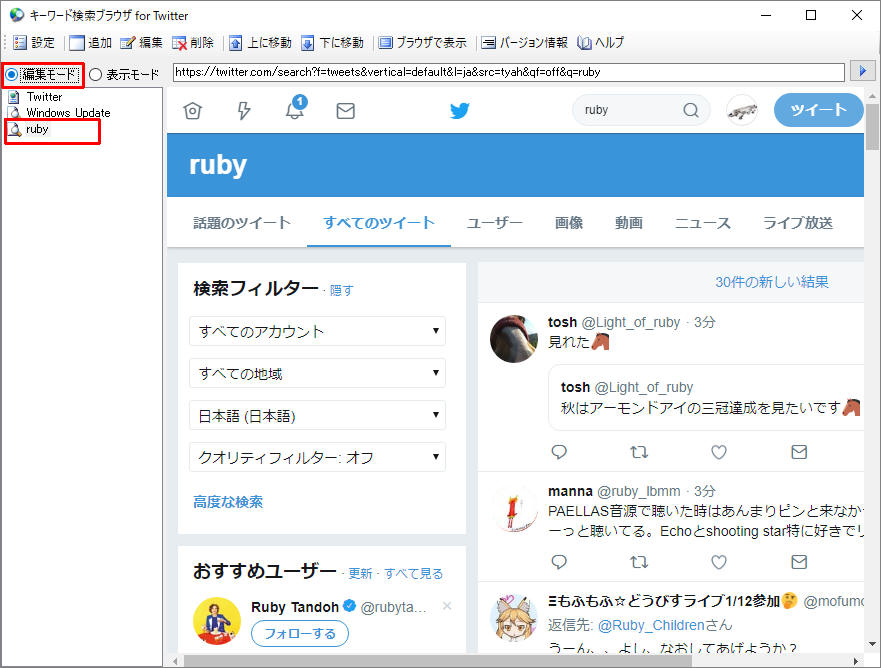
Task: Open Ruby Tandoh's avatar
Action: click(x=217, y=621)
